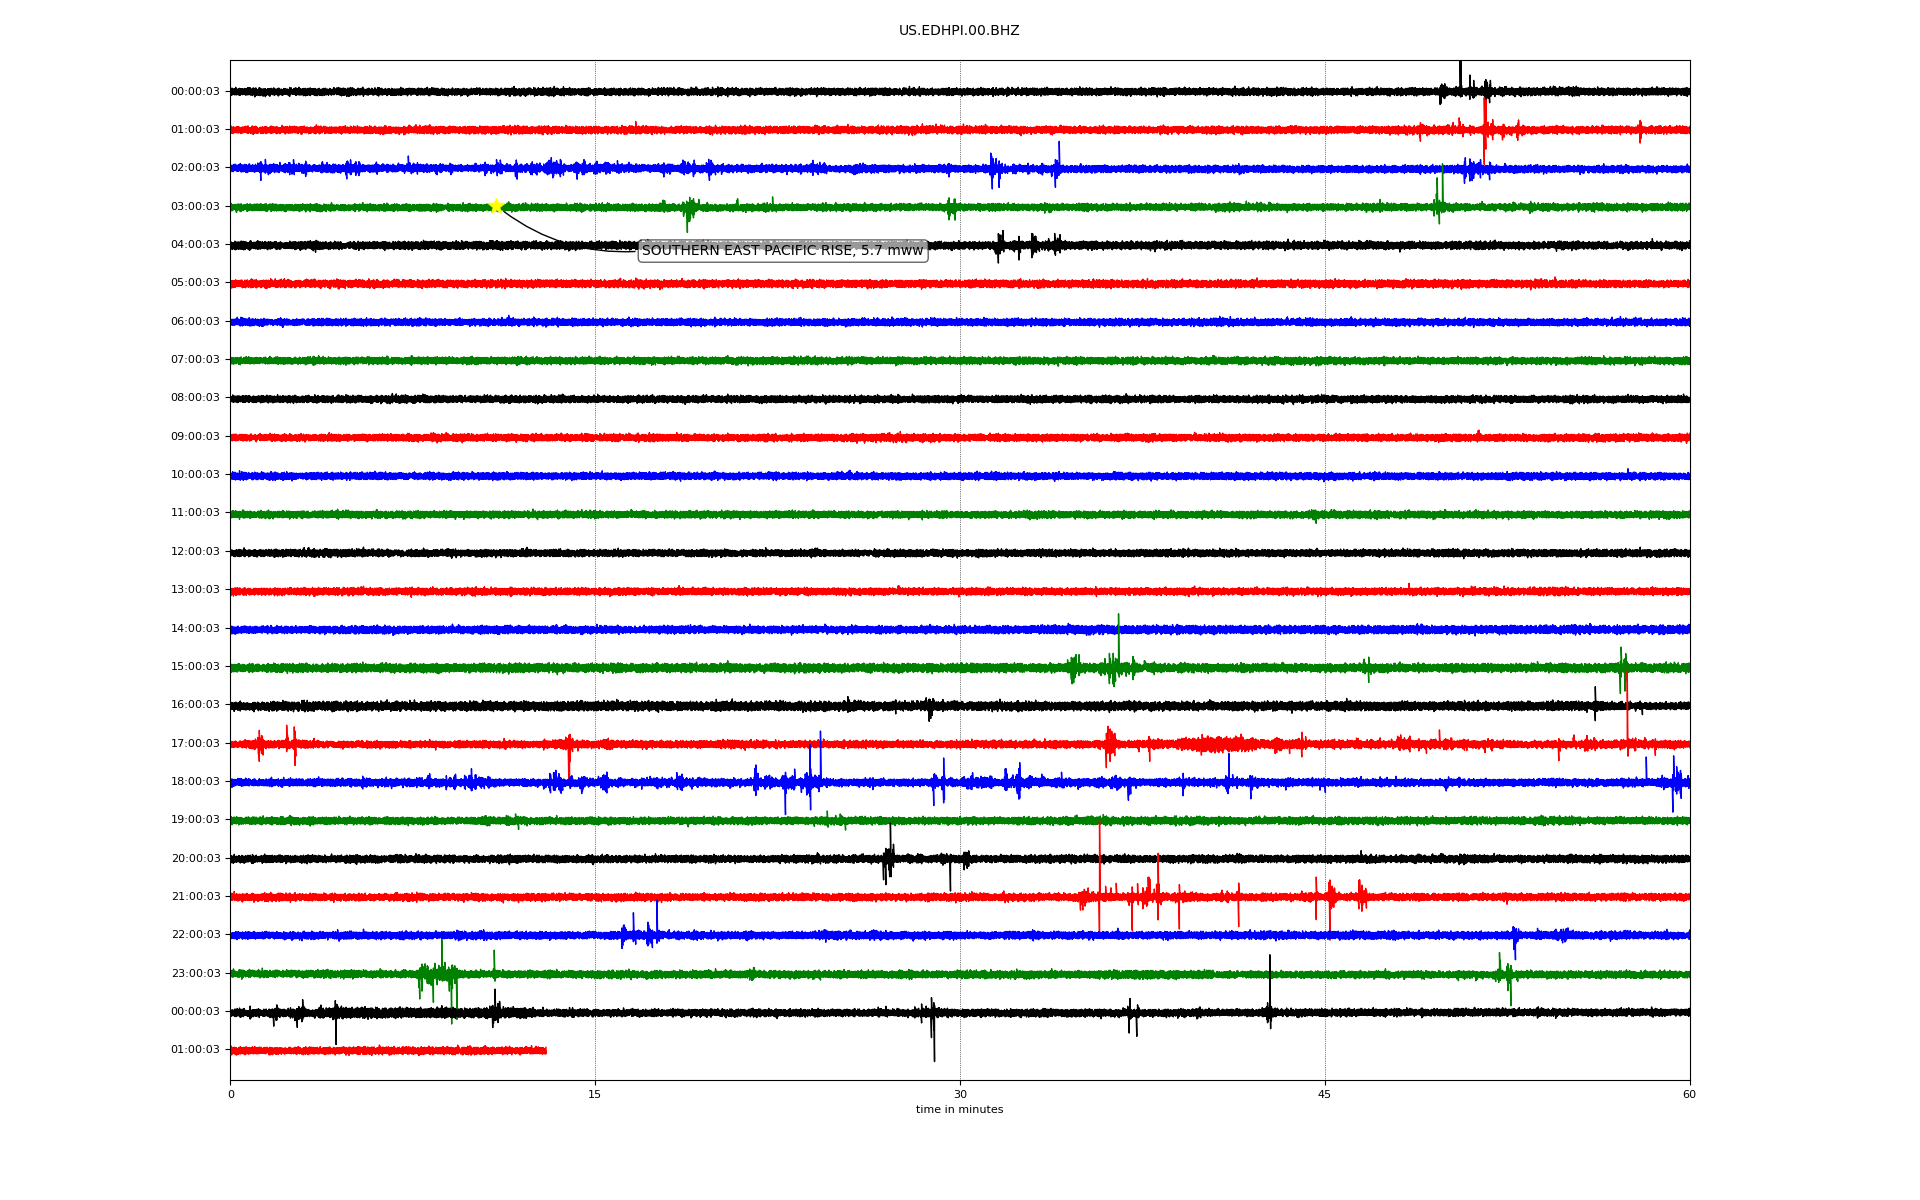This screenshot has width=1920, height=1200.
Task: Click the x-axis tick label 0
Action: click(231, 1094)
